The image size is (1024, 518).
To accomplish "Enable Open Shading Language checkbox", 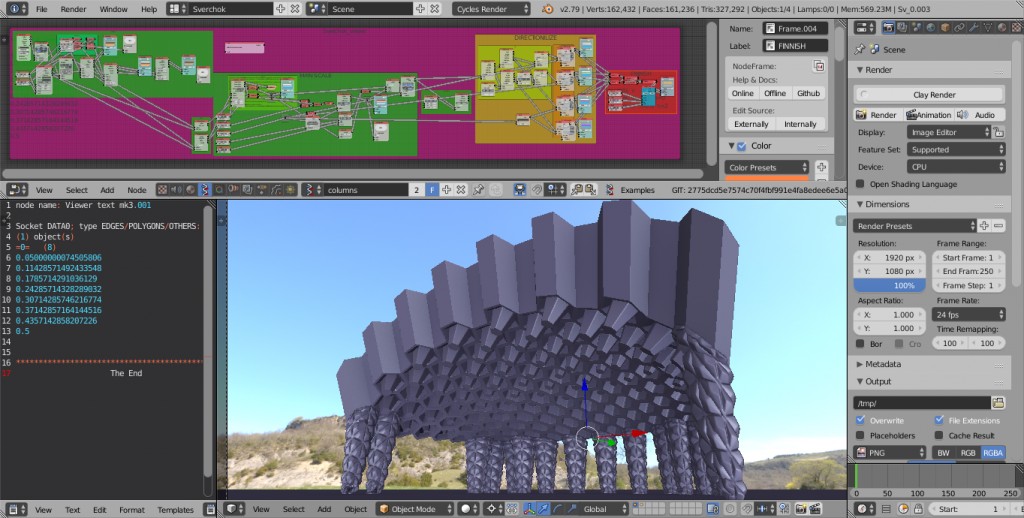I will click(x=860, y=184).
